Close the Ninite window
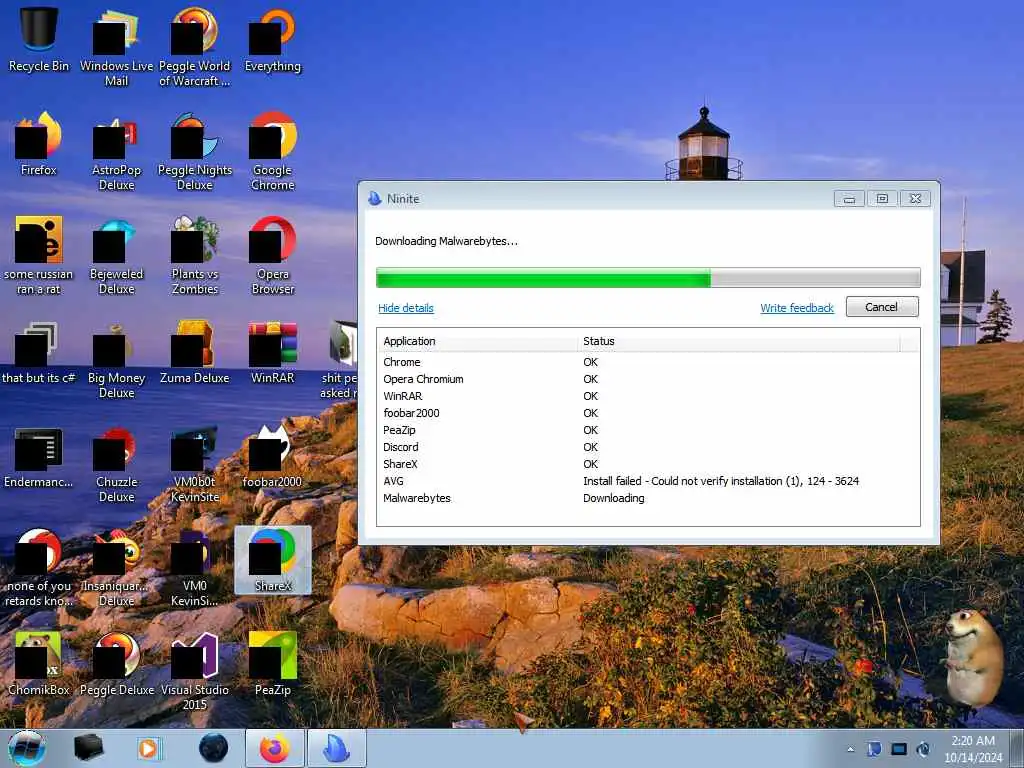Screen dimensions: 1024x768 pos(915,199)
